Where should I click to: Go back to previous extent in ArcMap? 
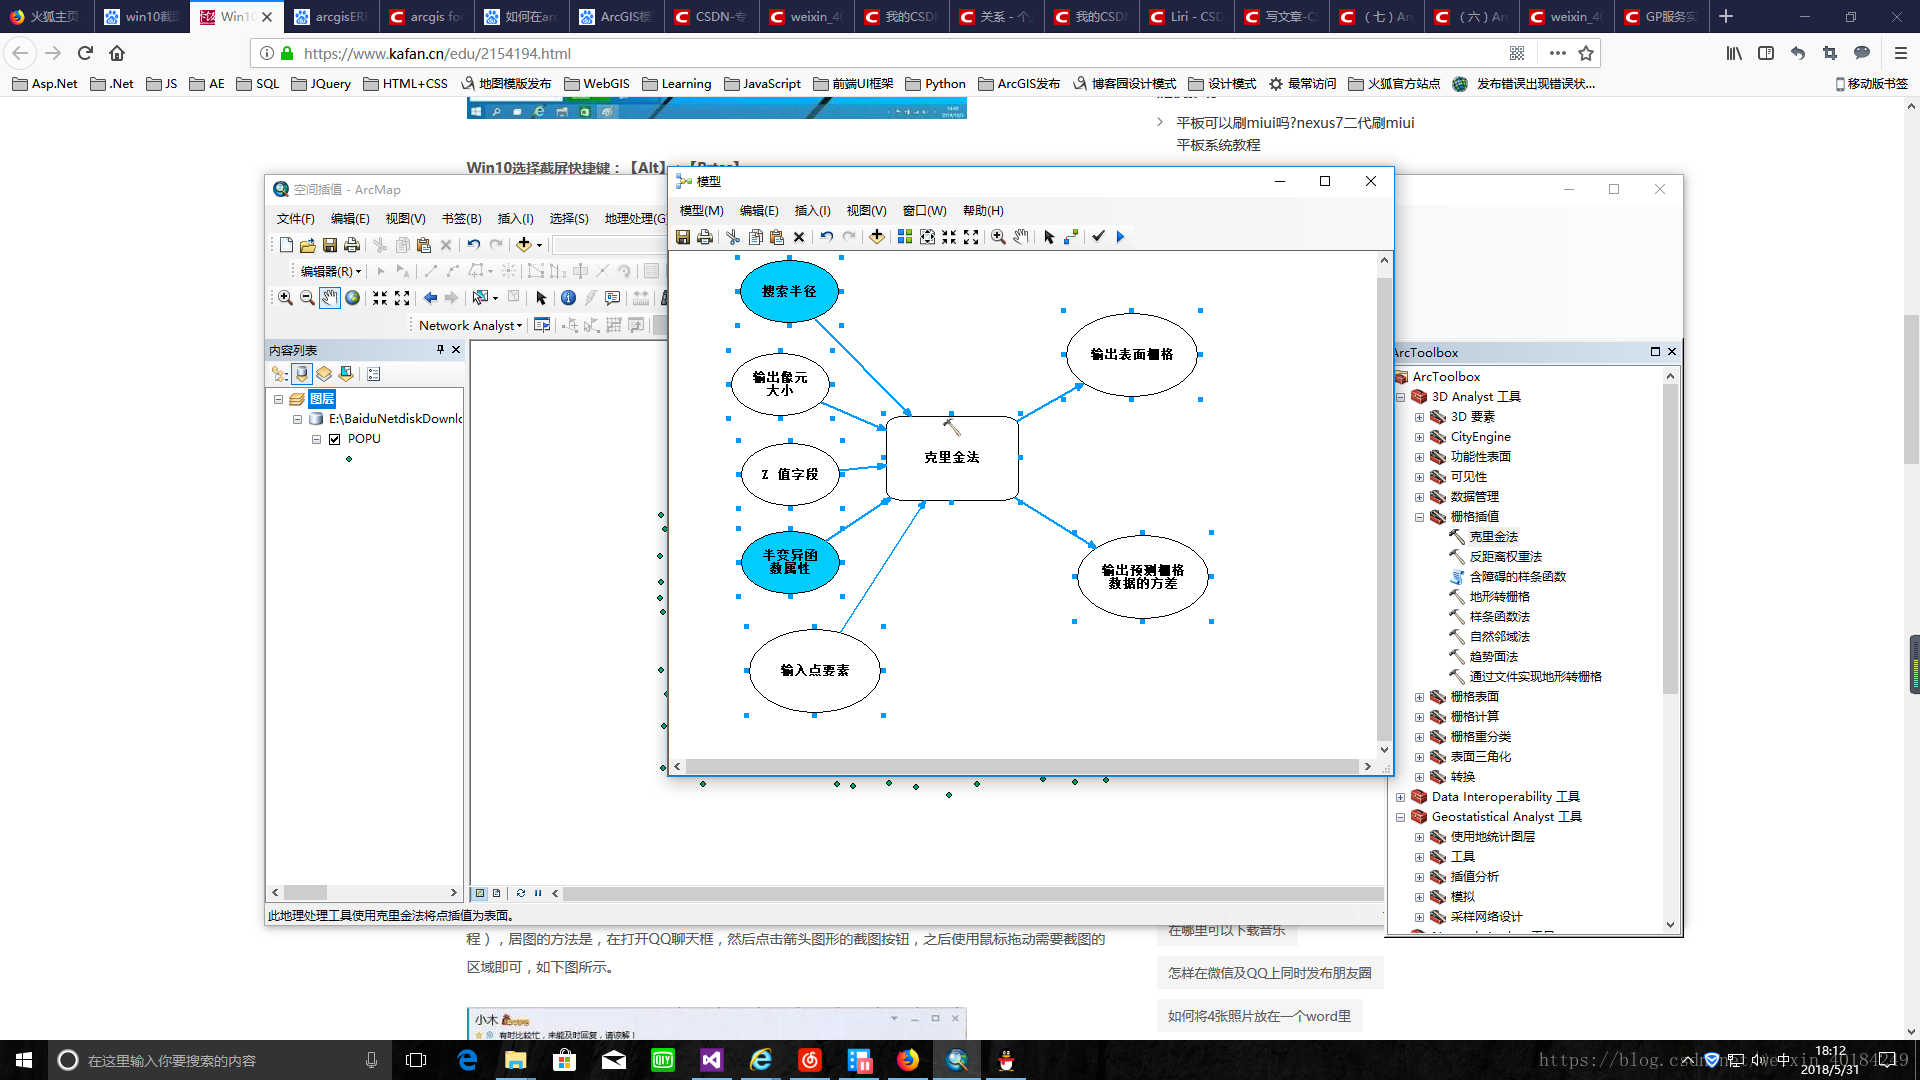(430, 298)
